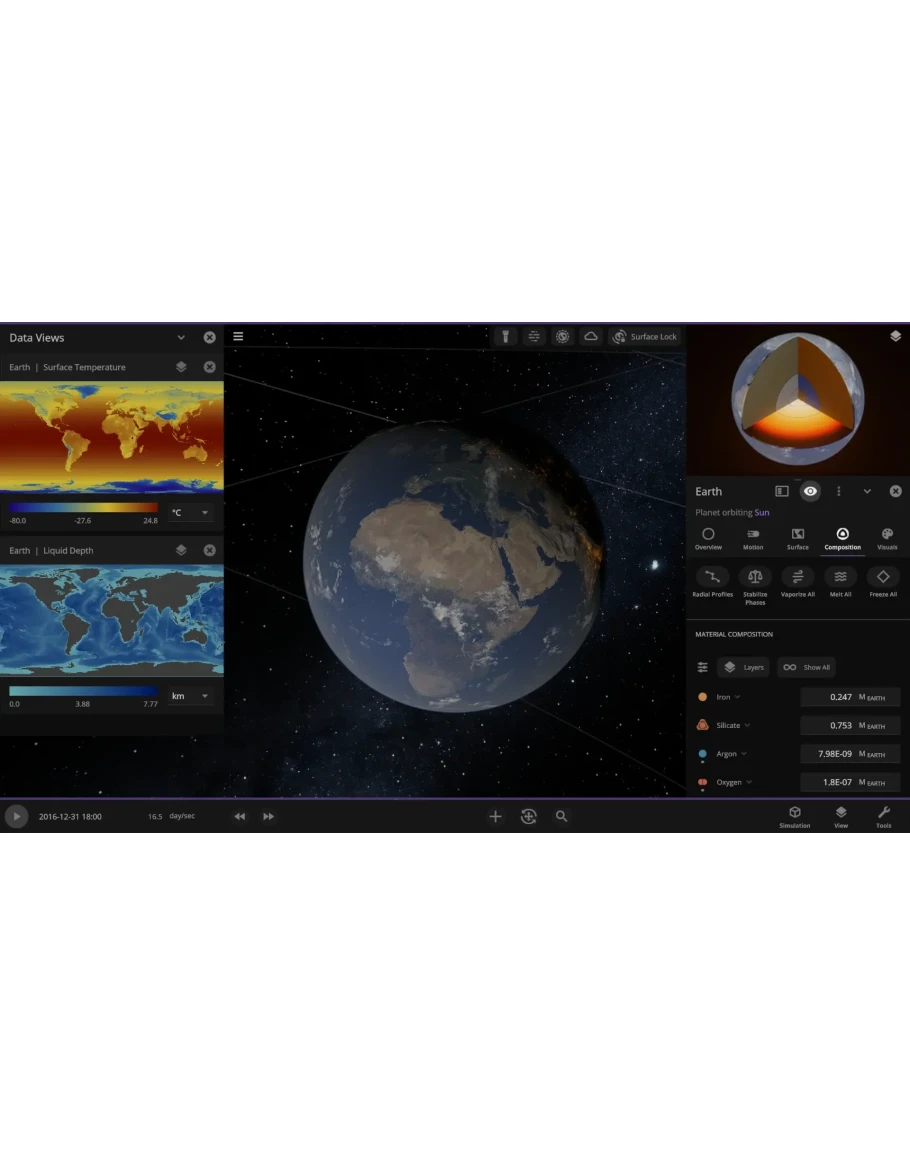Click the cloud icon in top toolbar
The width and height of the screenshot is (910, 1155).
pos(591,337)
